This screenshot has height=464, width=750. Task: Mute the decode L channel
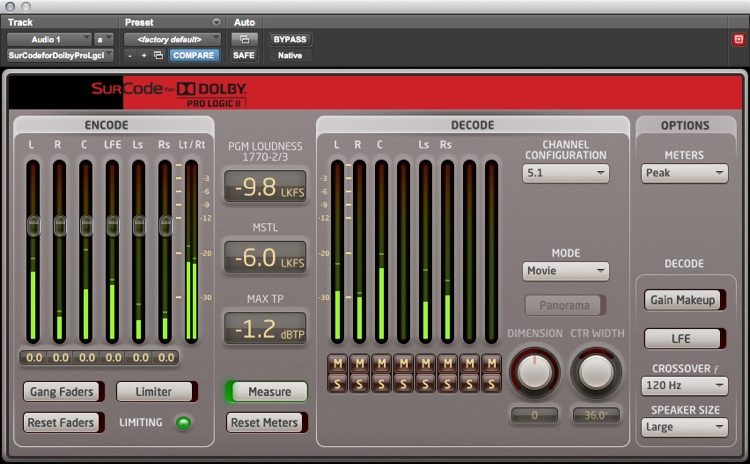pyautogui.click(x=338, y=364)
